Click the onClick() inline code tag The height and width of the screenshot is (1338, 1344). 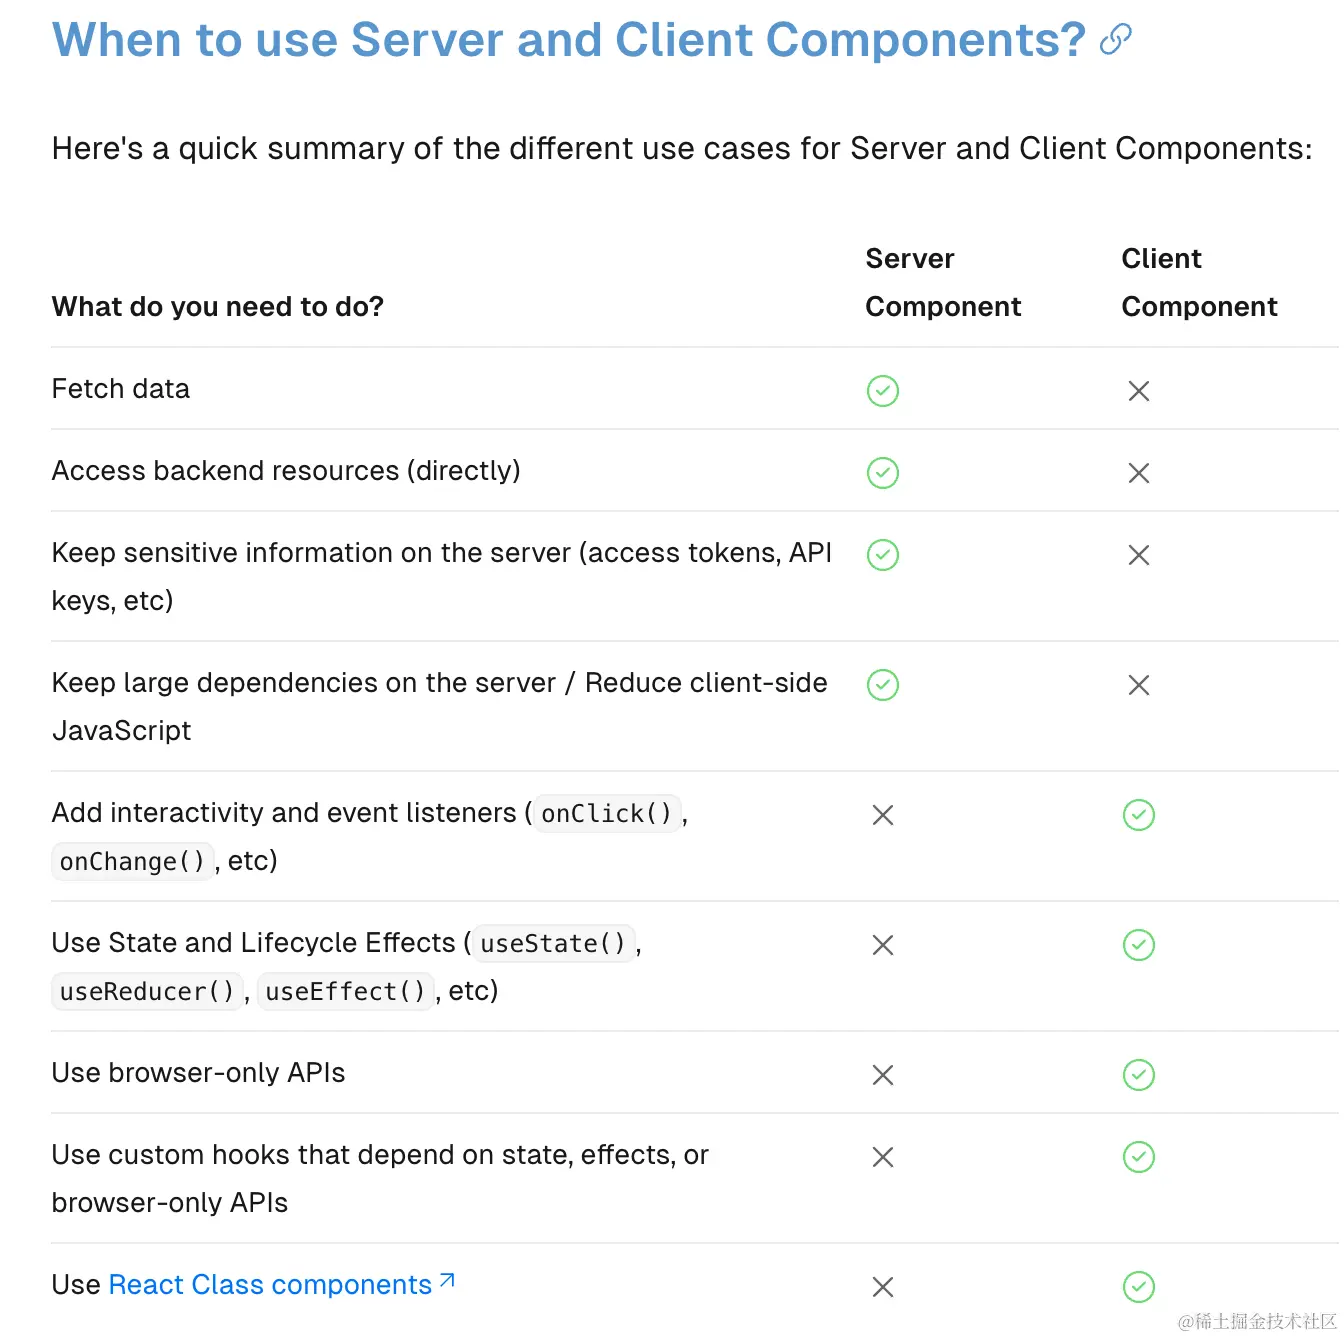click(606, 813)
